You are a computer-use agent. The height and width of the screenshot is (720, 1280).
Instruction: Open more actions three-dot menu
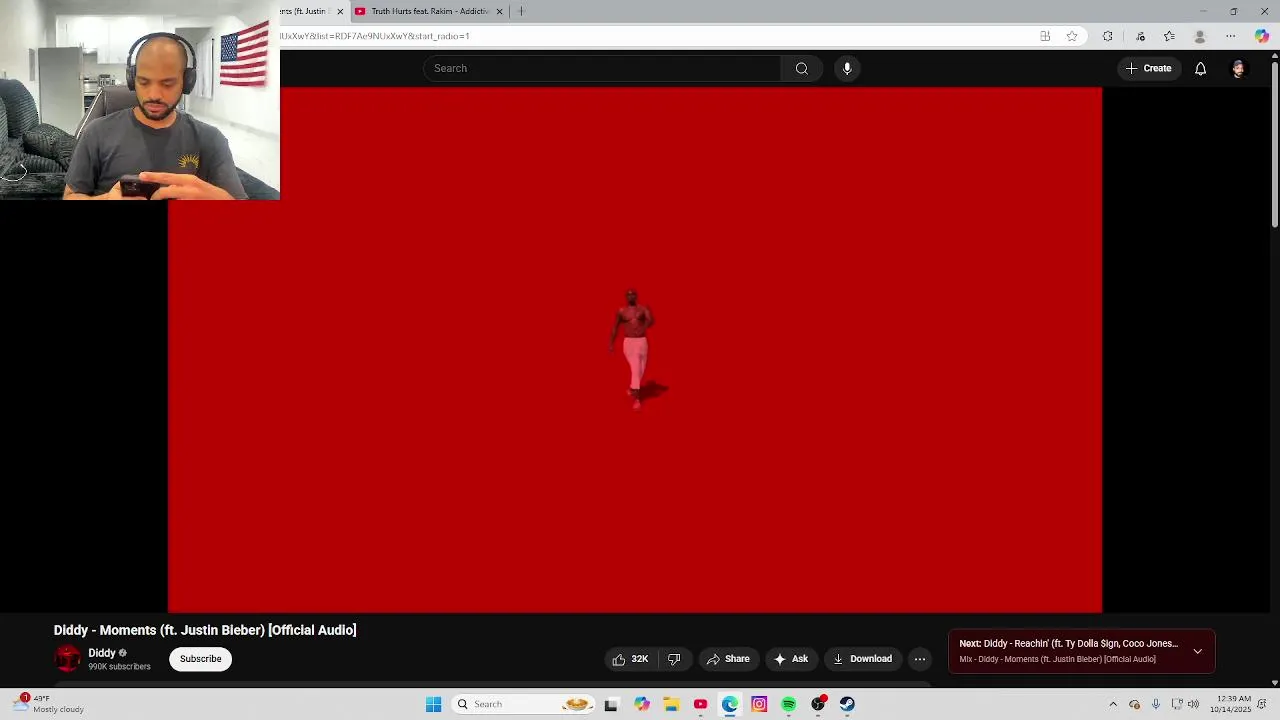[920, 659]
